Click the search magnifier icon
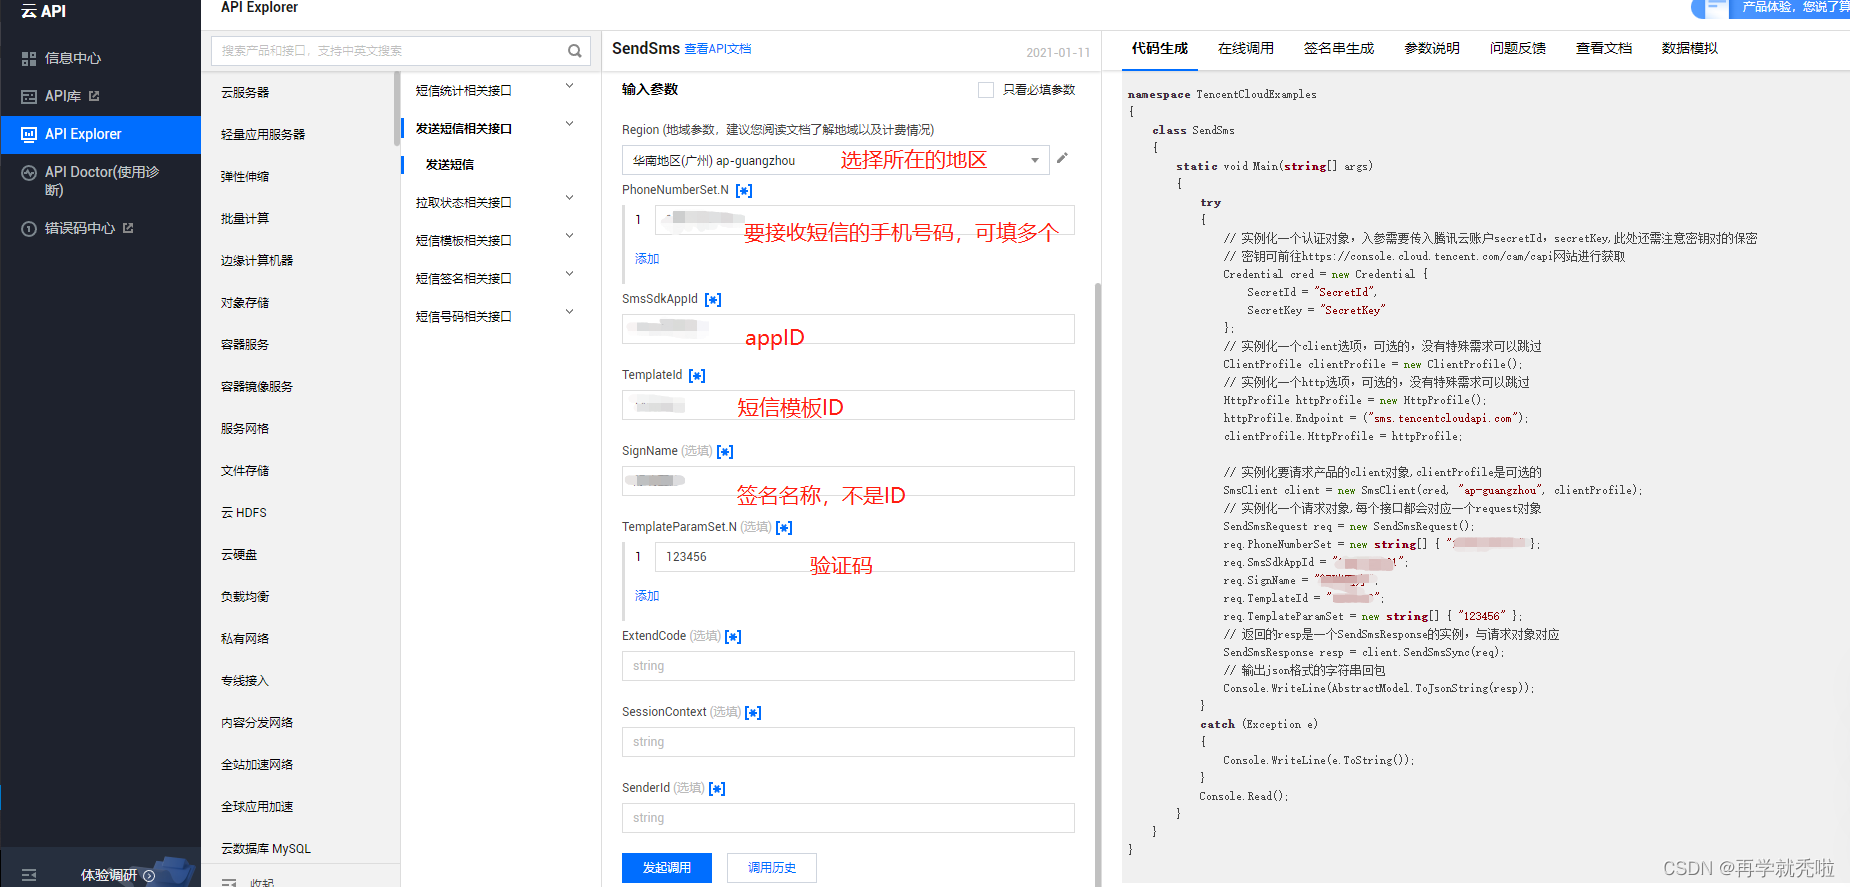Viewport: 1850px width, 887px height. coord(575,51)
